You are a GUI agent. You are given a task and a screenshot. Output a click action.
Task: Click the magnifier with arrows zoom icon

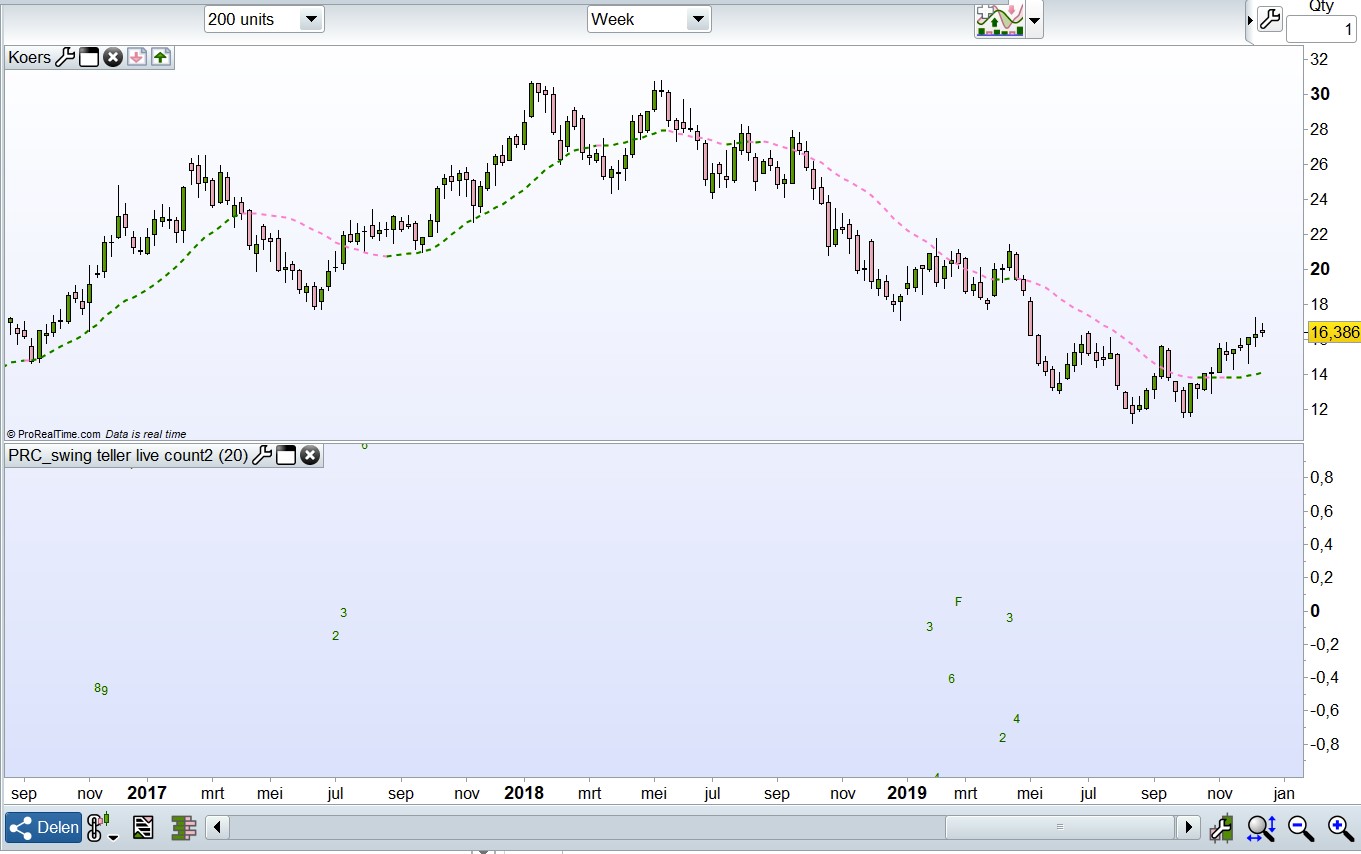1260,827
